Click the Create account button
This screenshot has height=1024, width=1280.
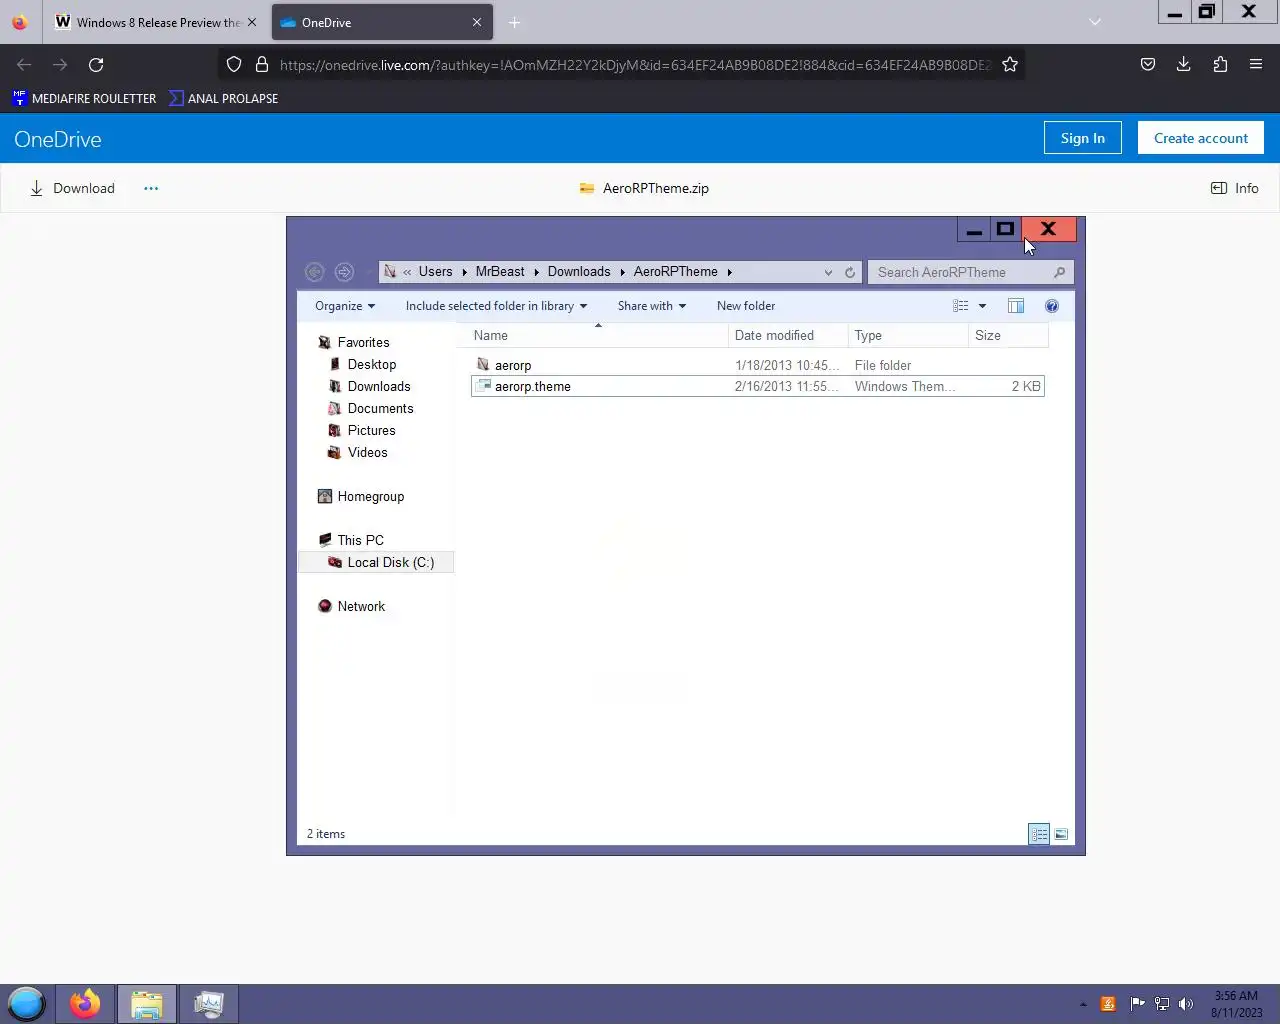(1201, 138)
